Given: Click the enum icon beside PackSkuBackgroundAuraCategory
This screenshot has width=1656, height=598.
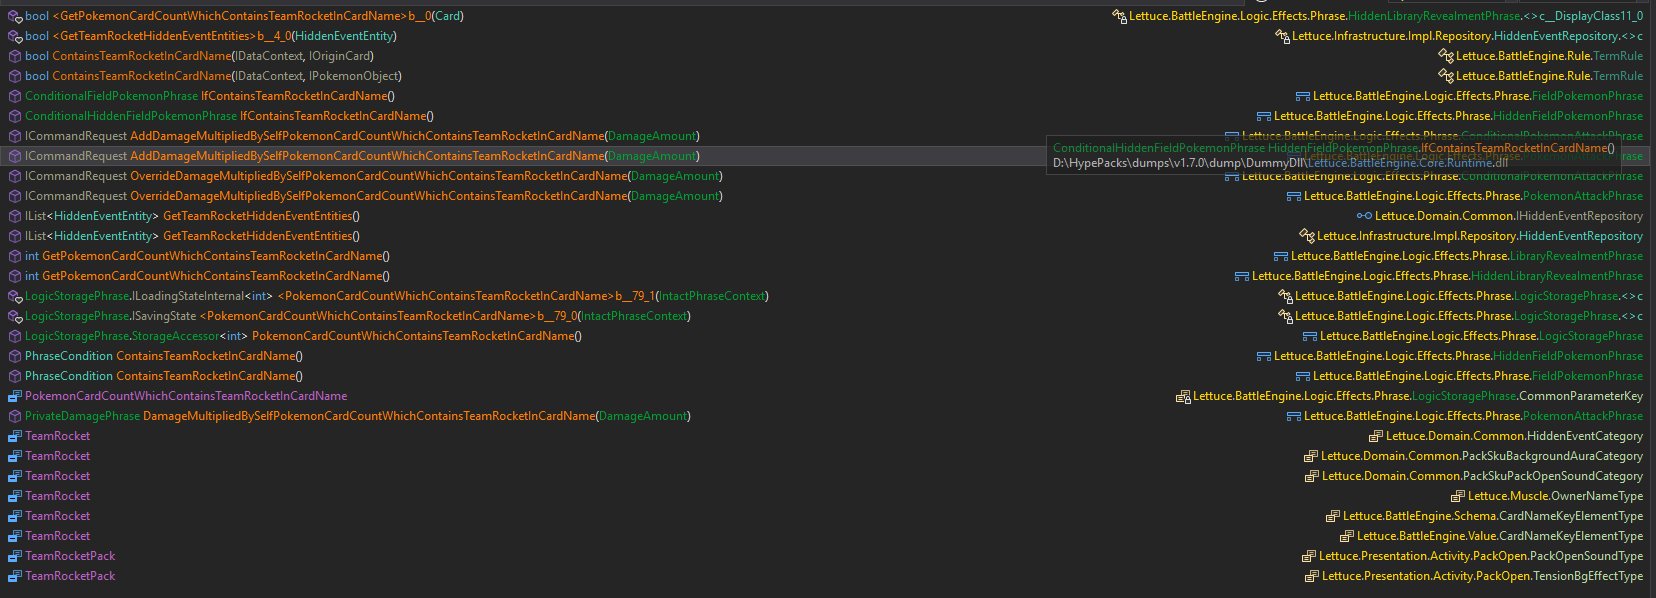Looking at the screenshot, I should [x=1311, y=456].
